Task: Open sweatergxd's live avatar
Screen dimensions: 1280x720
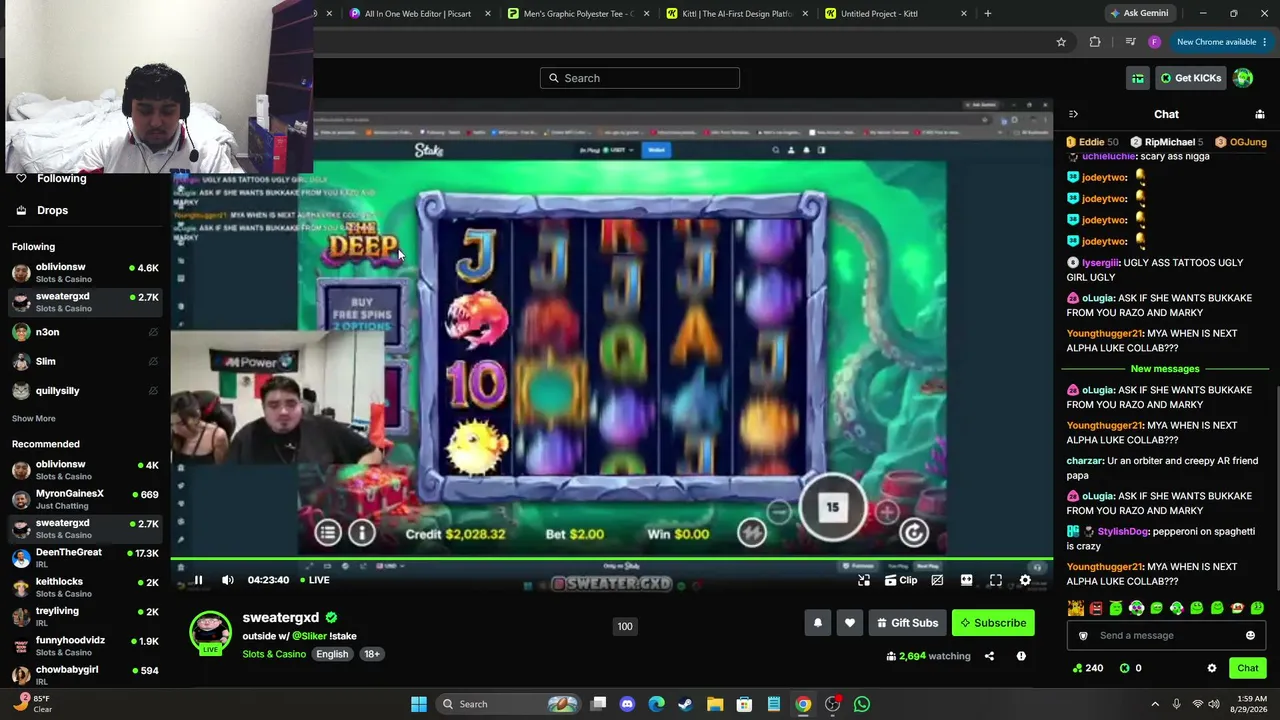Action: click(x=210, y=632)
